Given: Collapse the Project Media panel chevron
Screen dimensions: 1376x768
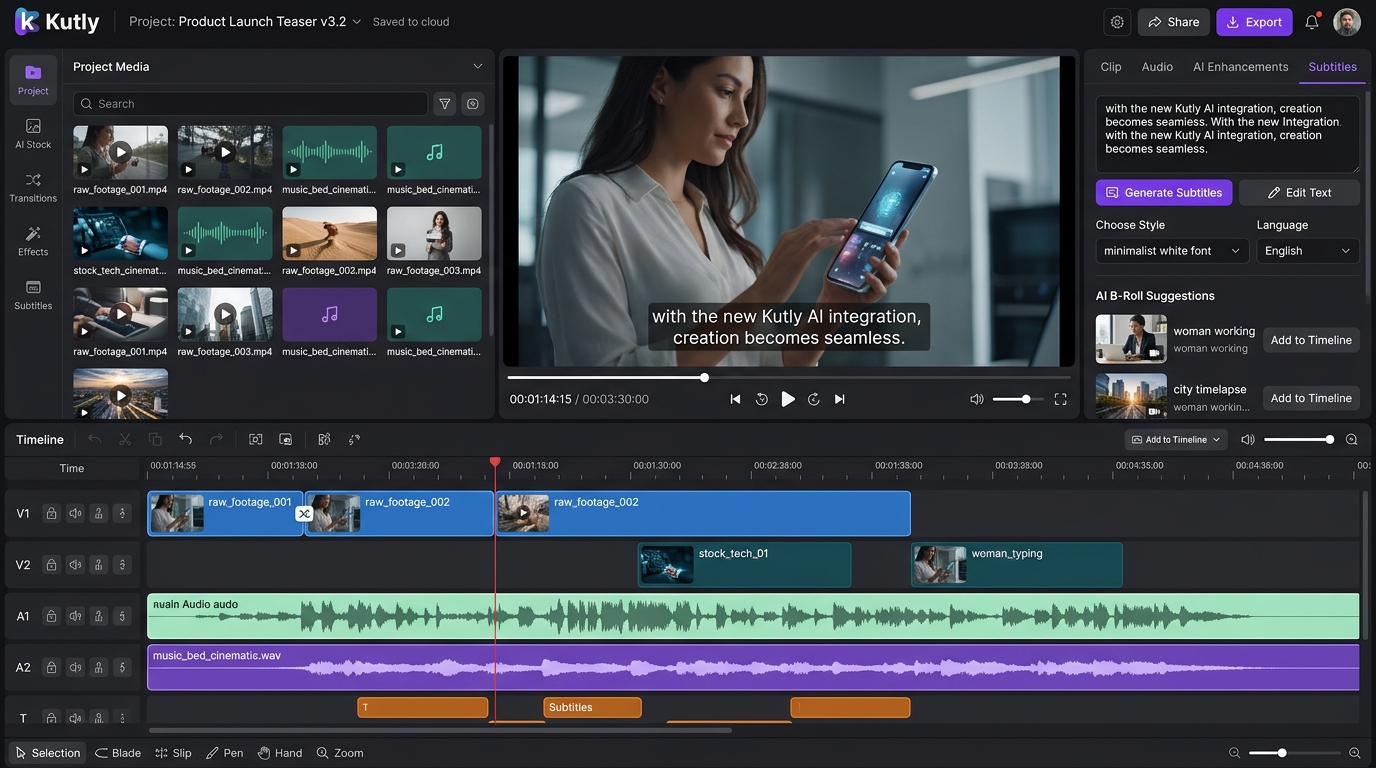Looking at the screenshot, I should [x=478, y=66].
